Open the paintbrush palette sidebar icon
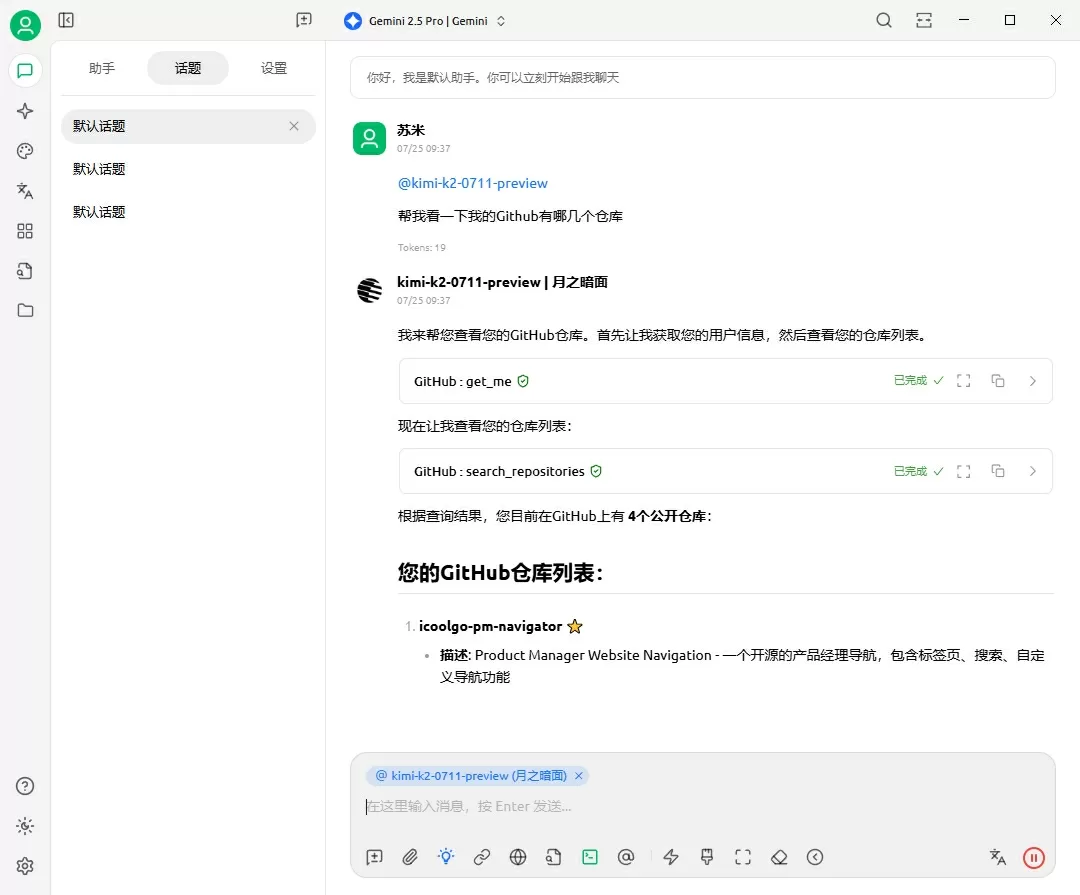Screen dimensions: 1080x895 click(25, 151)
